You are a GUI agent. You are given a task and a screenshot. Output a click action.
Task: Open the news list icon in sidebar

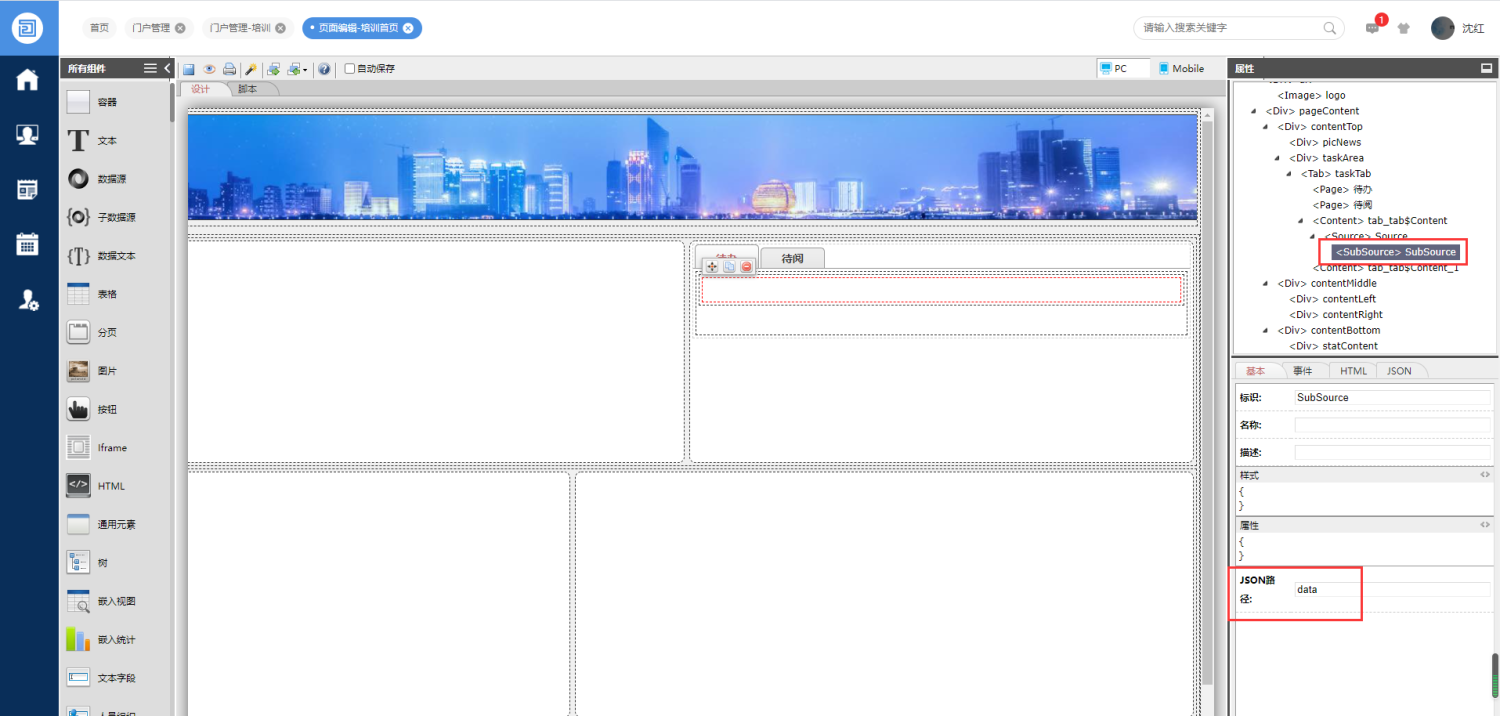28,190
